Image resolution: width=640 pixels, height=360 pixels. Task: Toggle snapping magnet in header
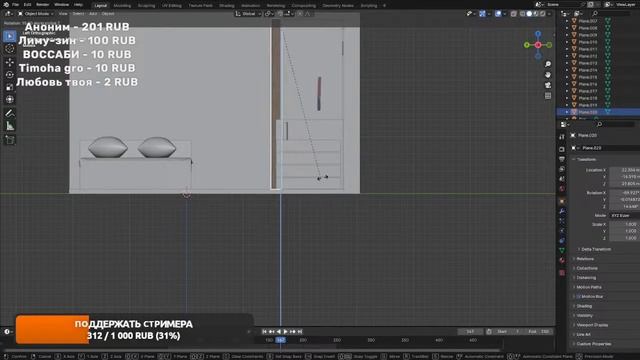coord(280,14)
